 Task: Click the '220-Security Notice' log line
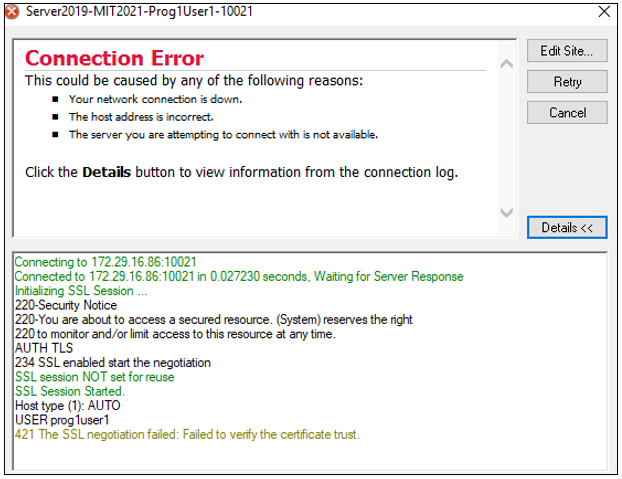65,305
